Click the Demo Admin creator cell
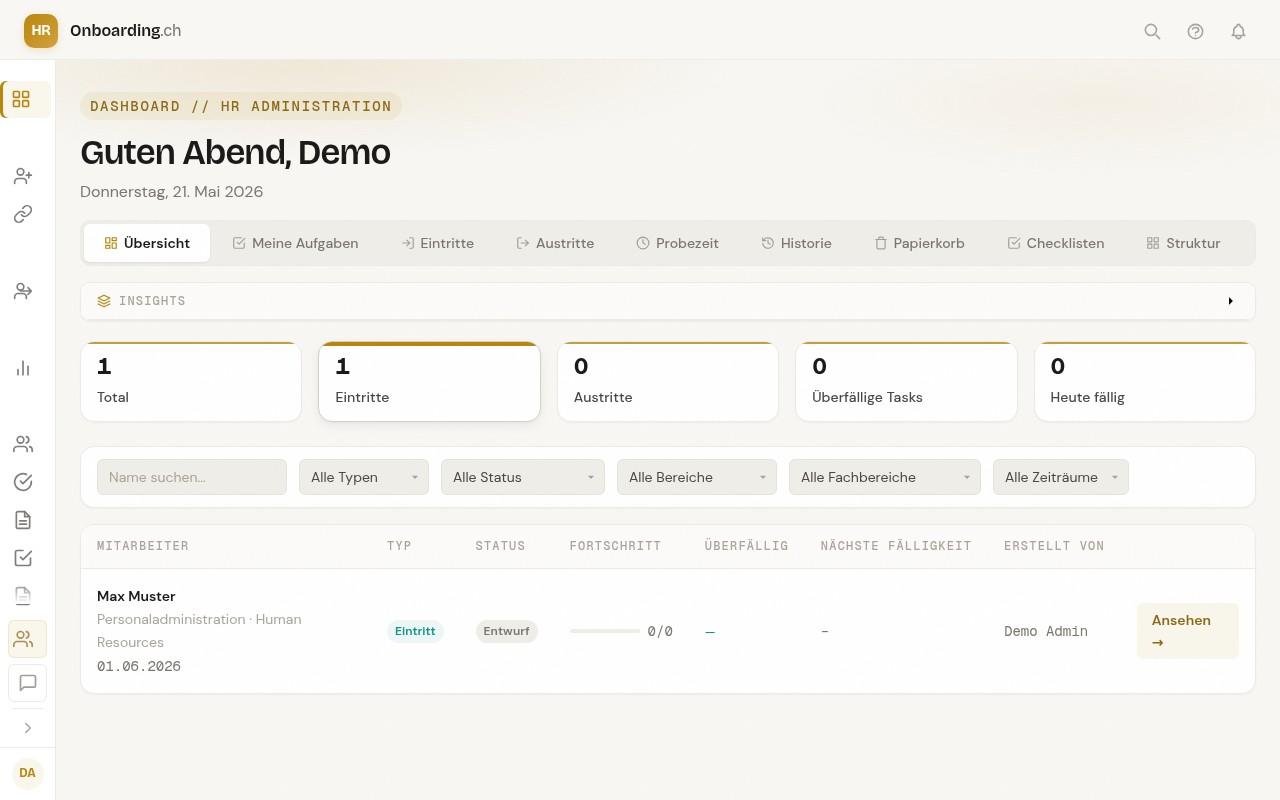 click(1046, 631)
